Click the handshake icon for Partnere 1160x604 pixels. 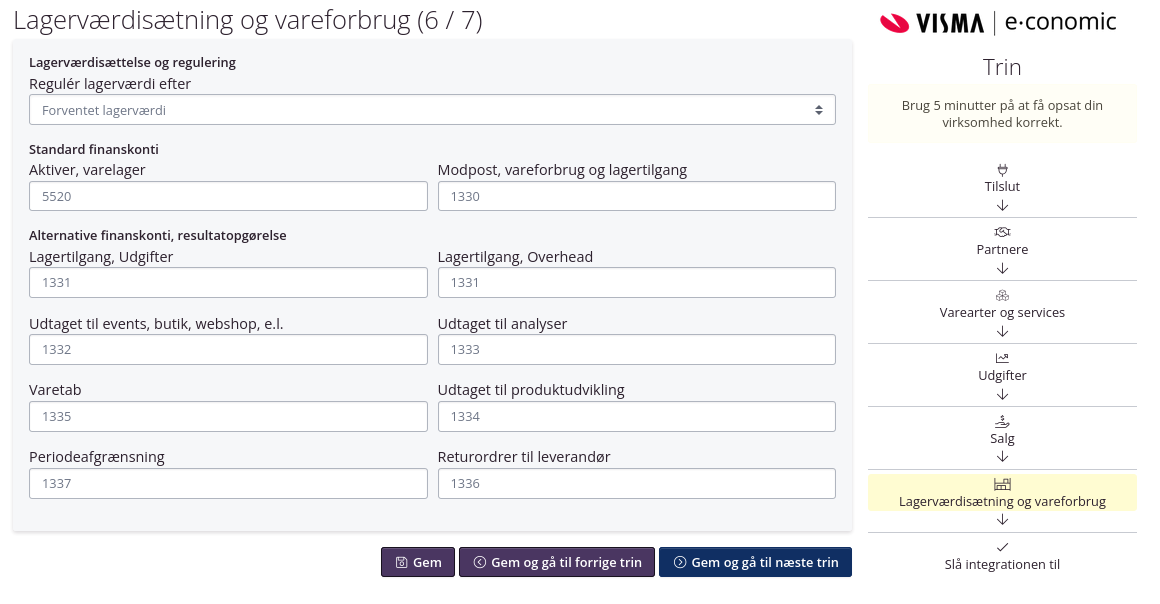pos(1002,232)
